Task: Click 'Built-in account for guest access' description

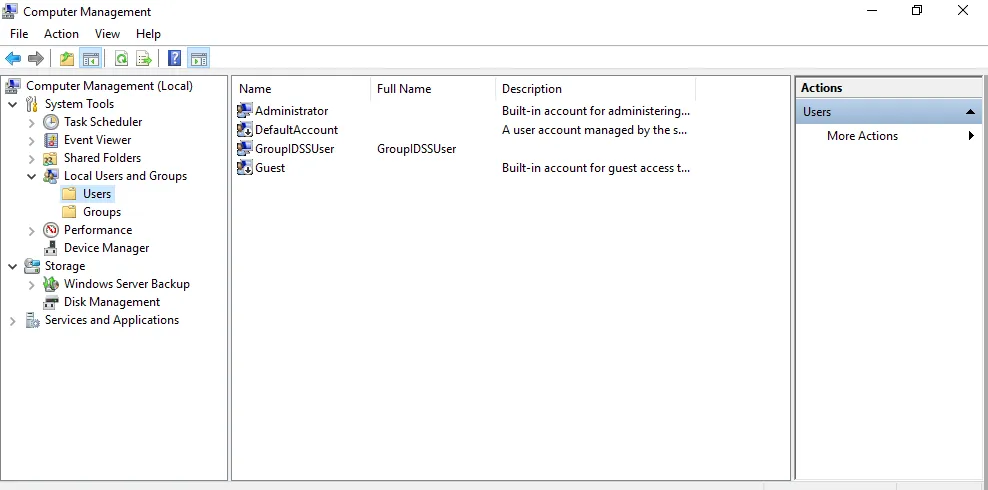Action: [x=596, y=168]
